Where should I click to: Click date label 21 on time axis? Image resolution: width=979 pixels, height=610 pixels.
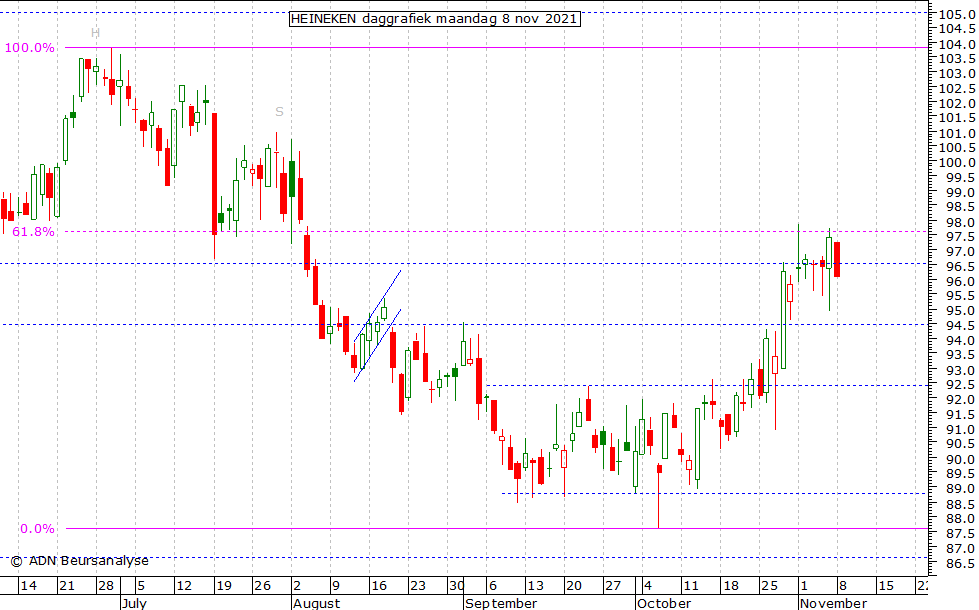67,586
